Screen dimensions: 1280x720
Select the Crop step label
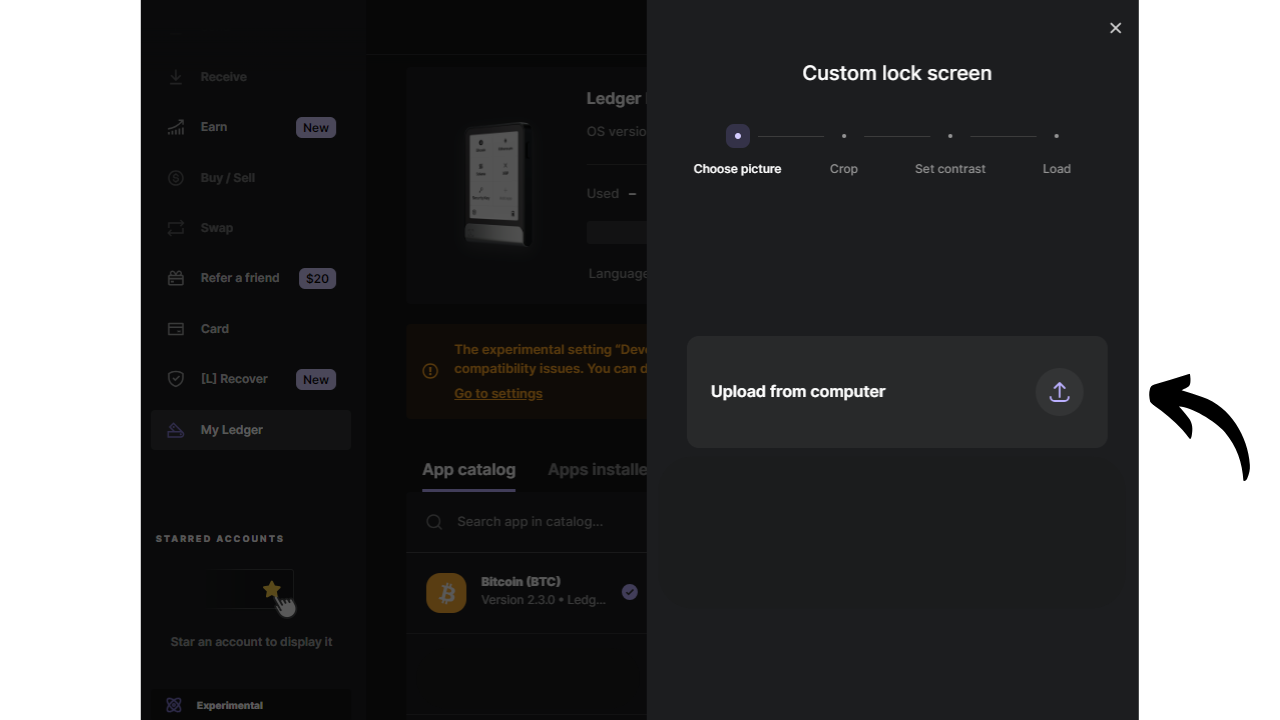click(x=843, y=169)
